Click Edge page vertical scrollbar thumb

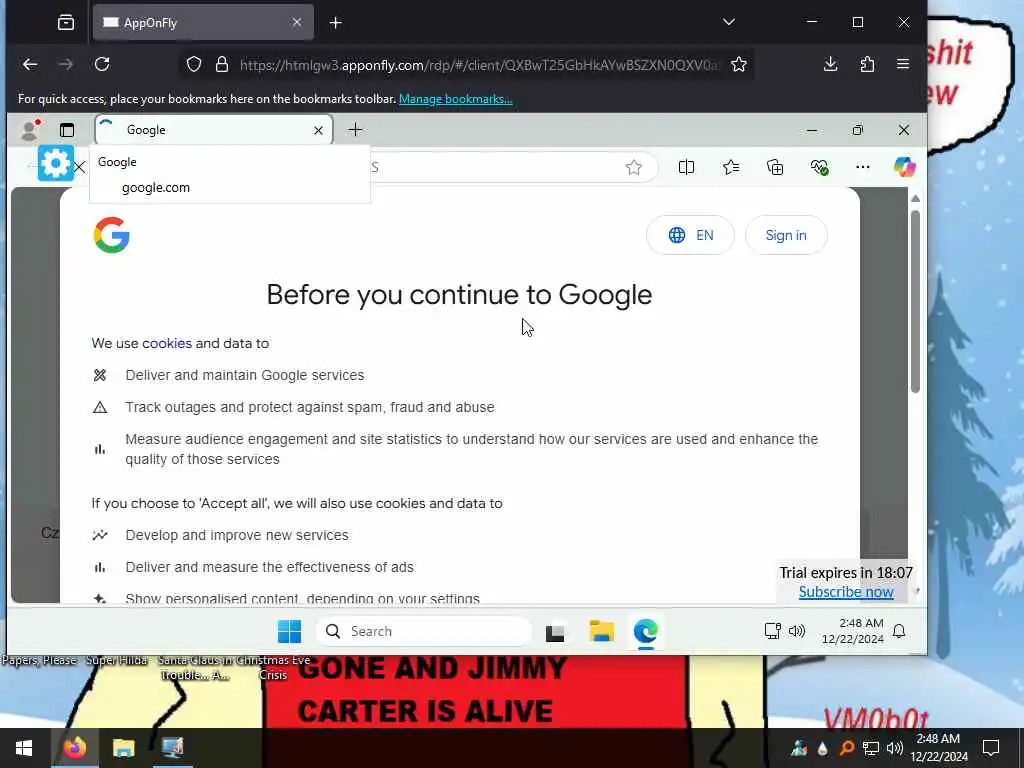[916, 302]
